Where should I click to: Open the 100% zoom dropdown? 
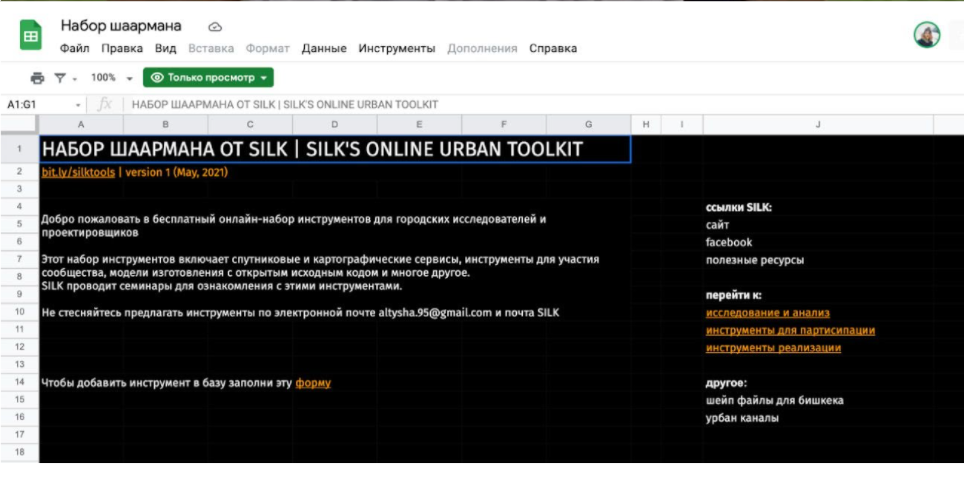(112, 78)
